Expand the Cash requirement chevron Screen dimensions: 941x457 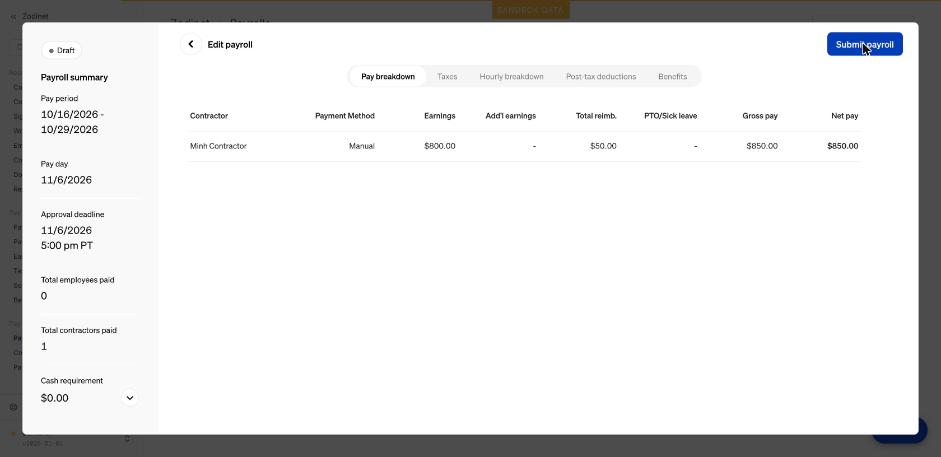tap(130, 398)
